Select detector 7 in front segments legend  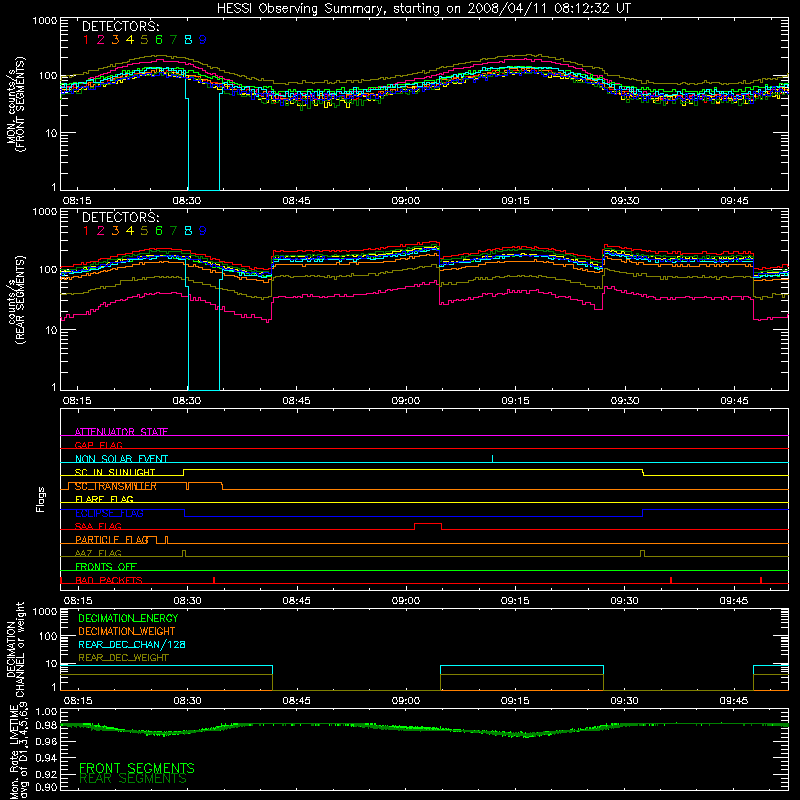(173, 40)
